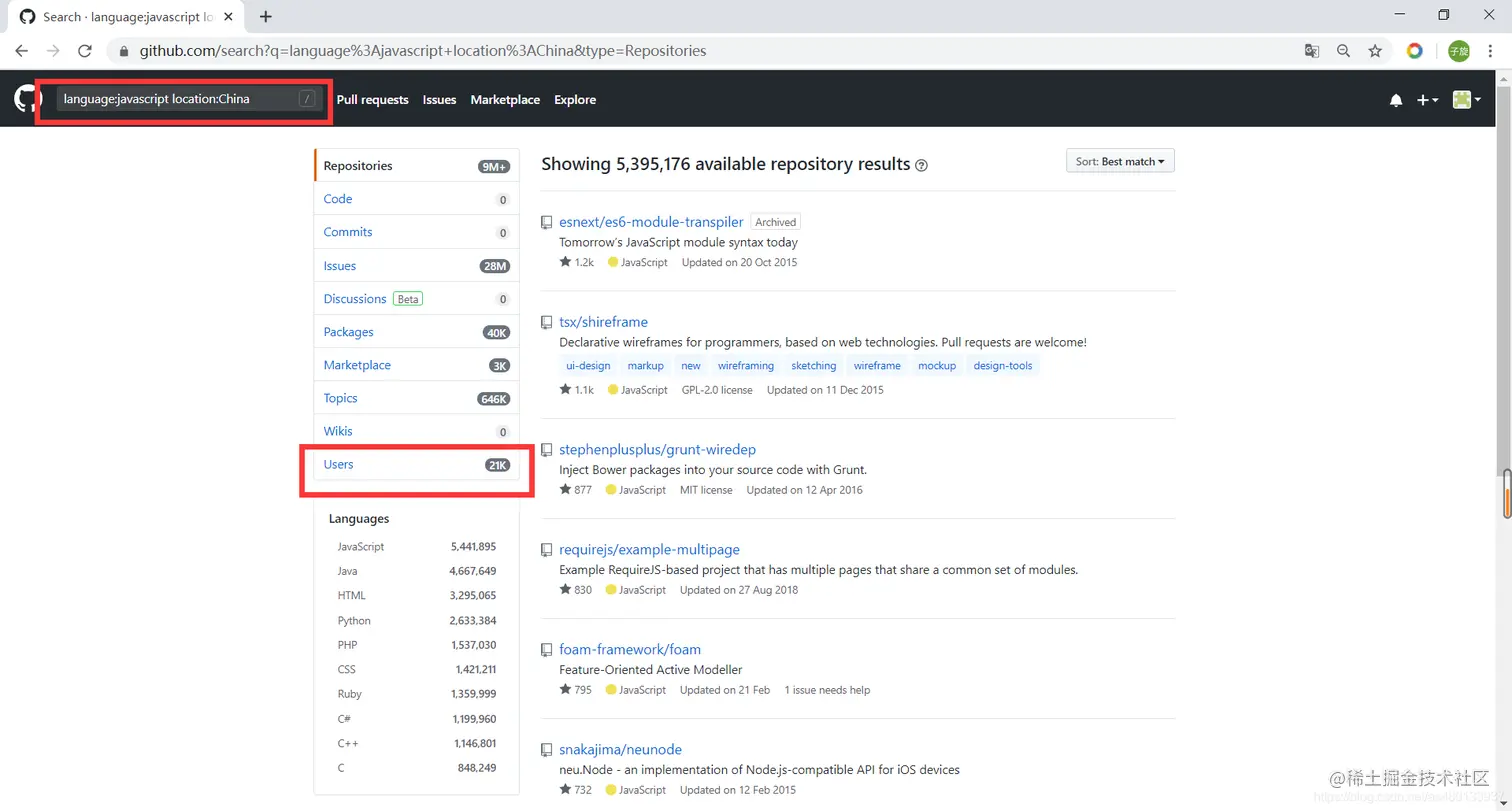1512x811 pixels.
Task: Click the browser translate icon
Action: 1311,50
